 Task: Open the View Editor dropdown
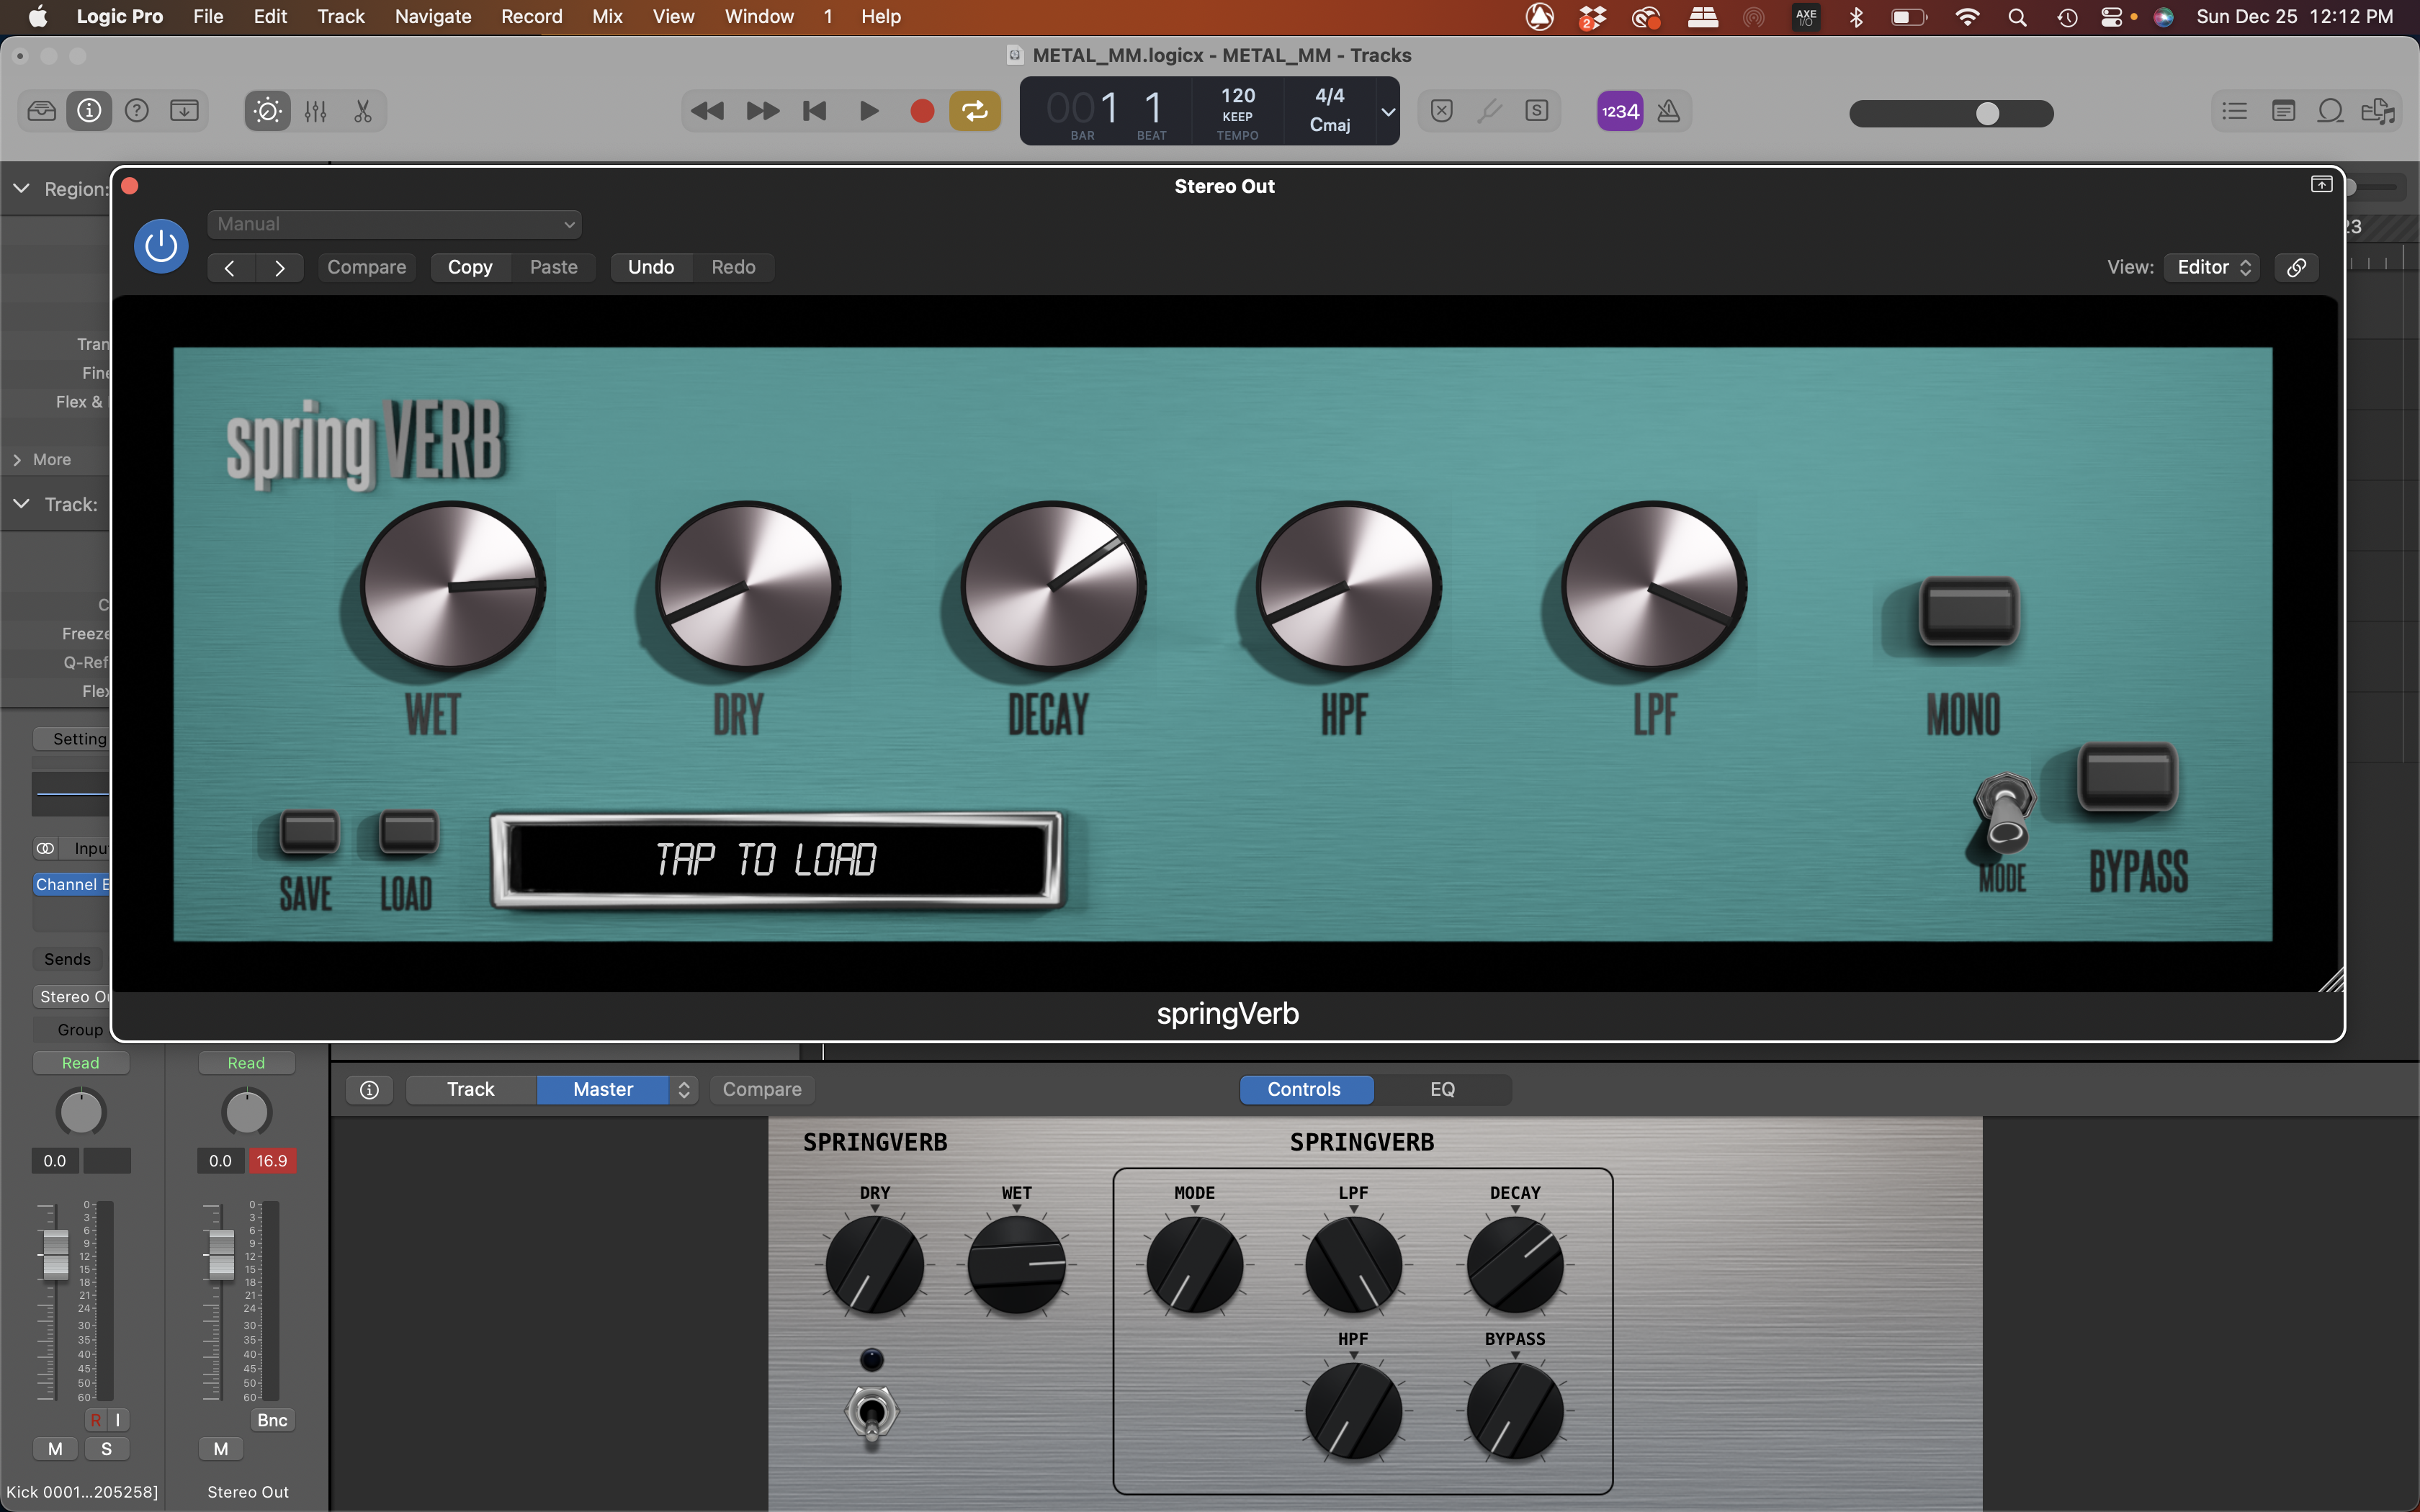tap(2212, 267)
